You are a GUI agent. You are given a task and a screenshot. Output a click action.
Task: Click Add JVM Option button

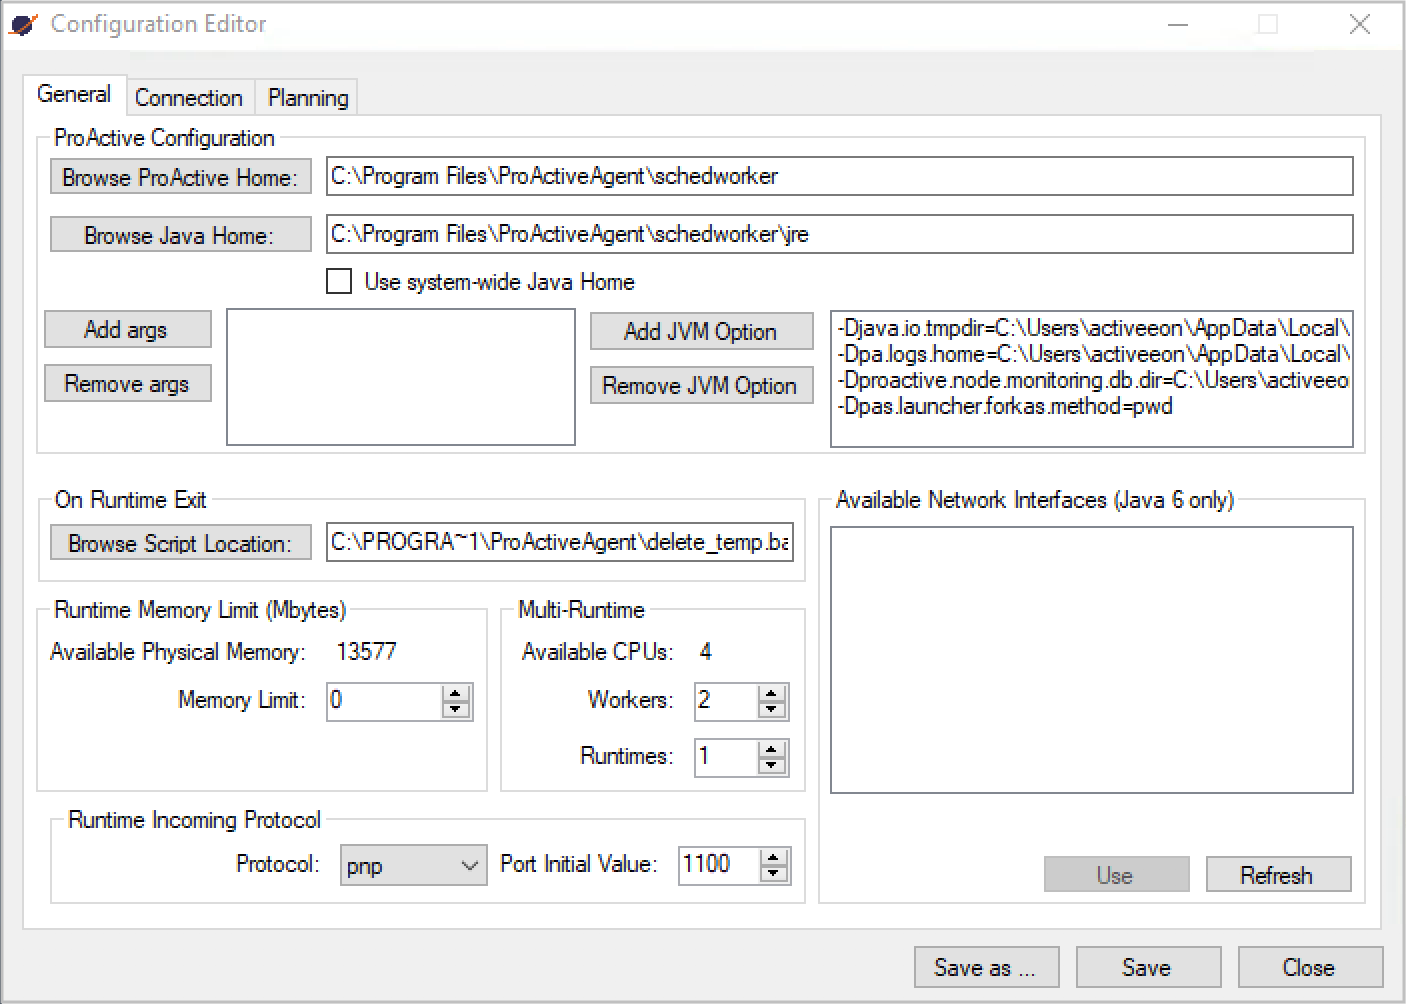[x=701, y=332]
